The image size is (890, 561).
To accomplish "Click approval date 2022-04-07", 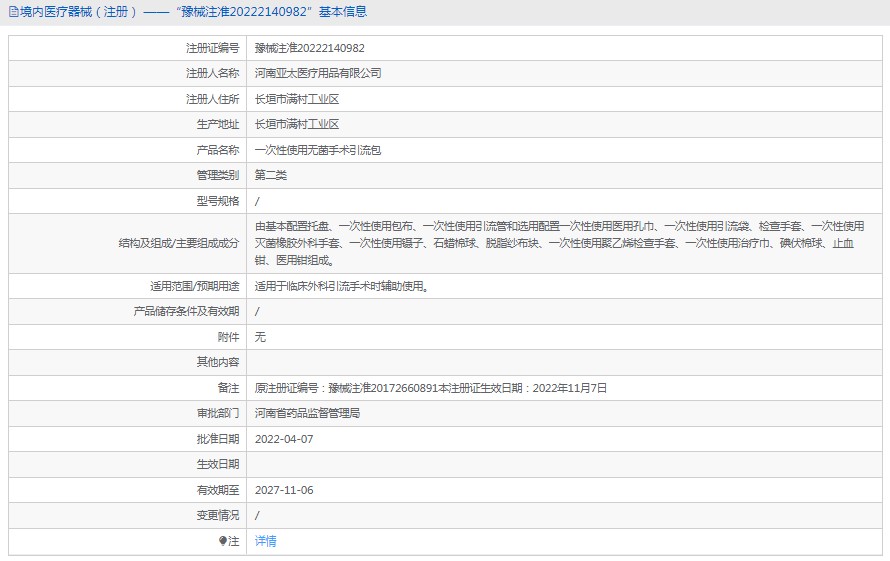I will coord(284,439).
